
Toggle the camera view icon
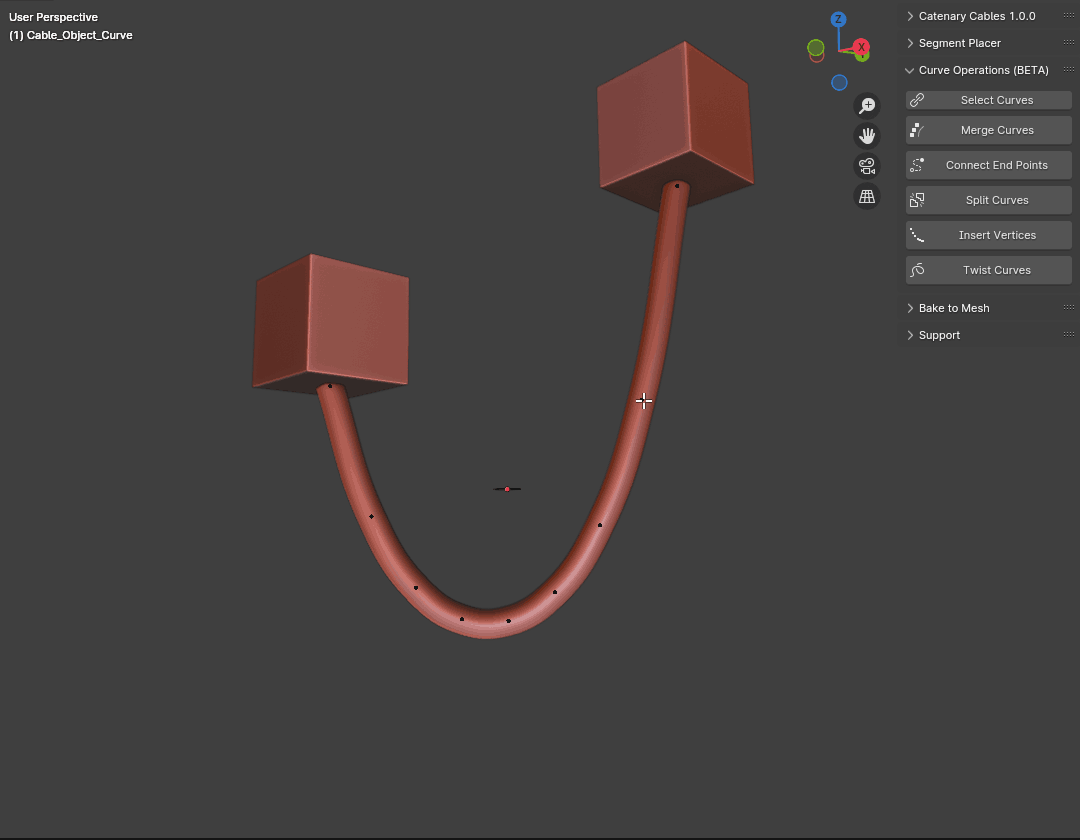tap(866, 166)
